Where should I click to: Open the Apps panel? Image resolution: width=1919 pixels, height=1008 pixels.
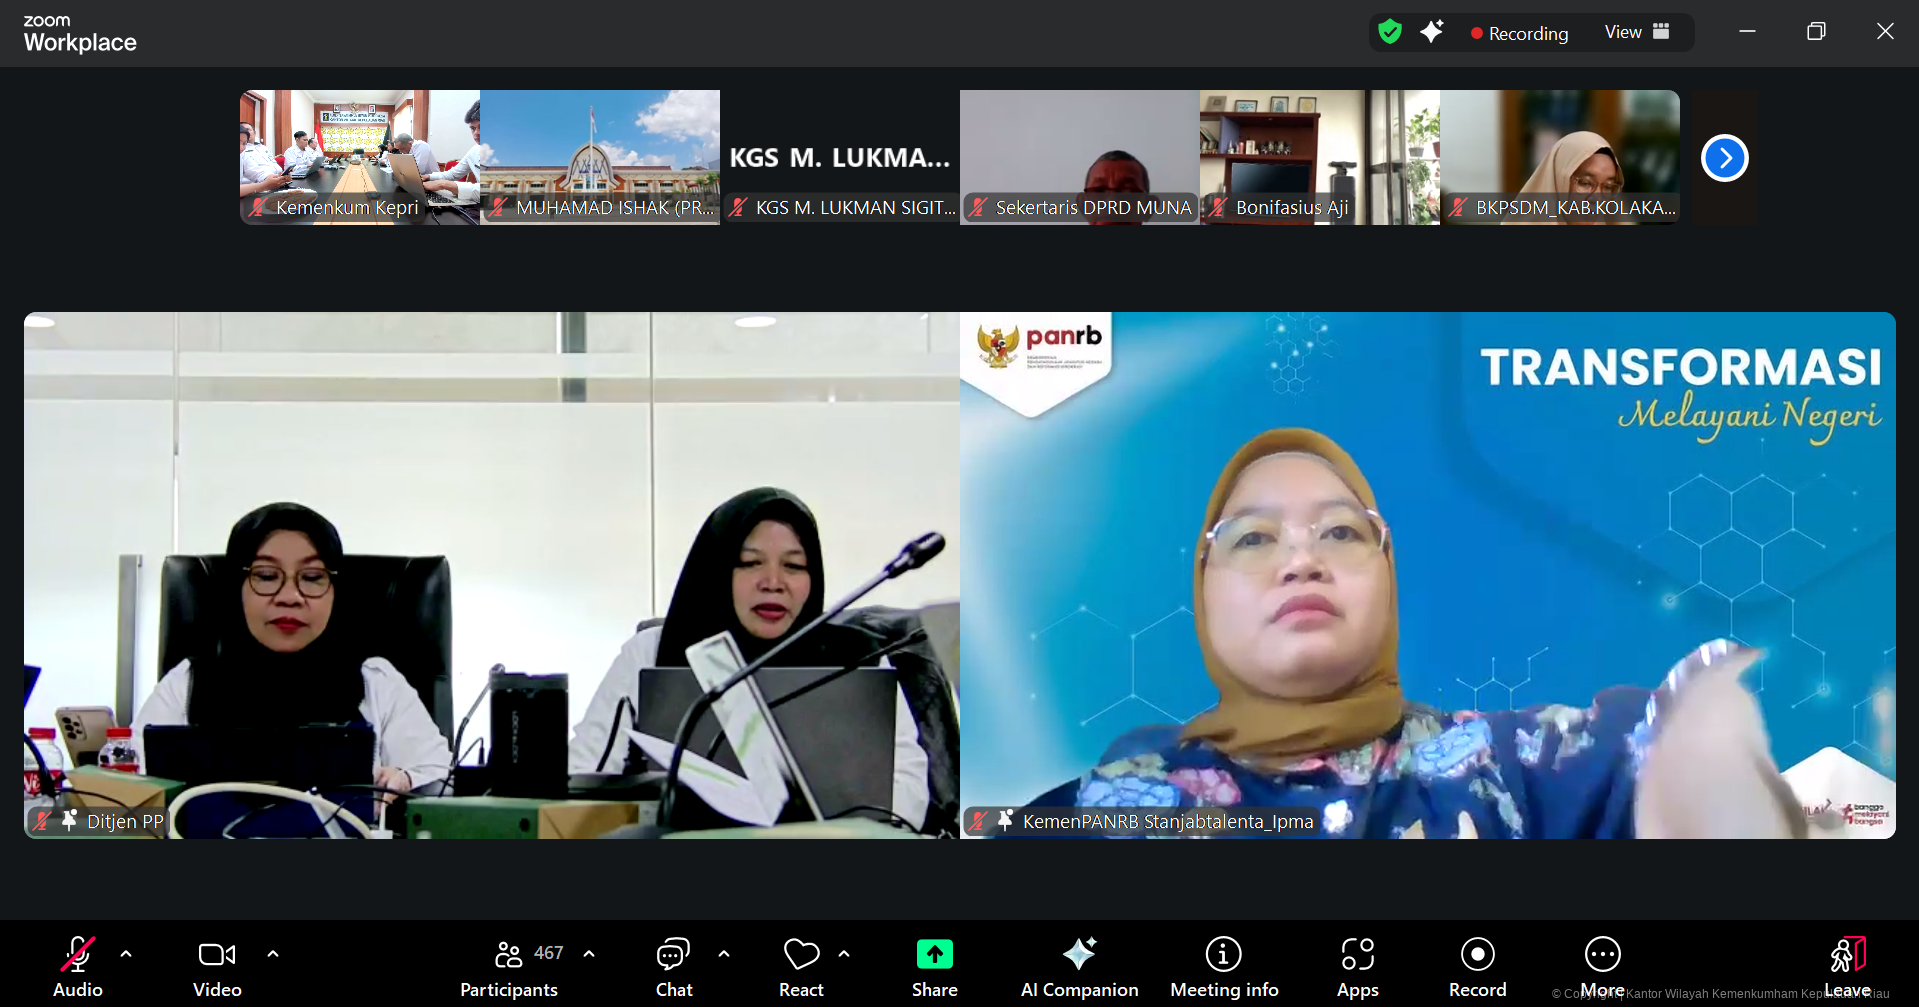coord(1357,955)
